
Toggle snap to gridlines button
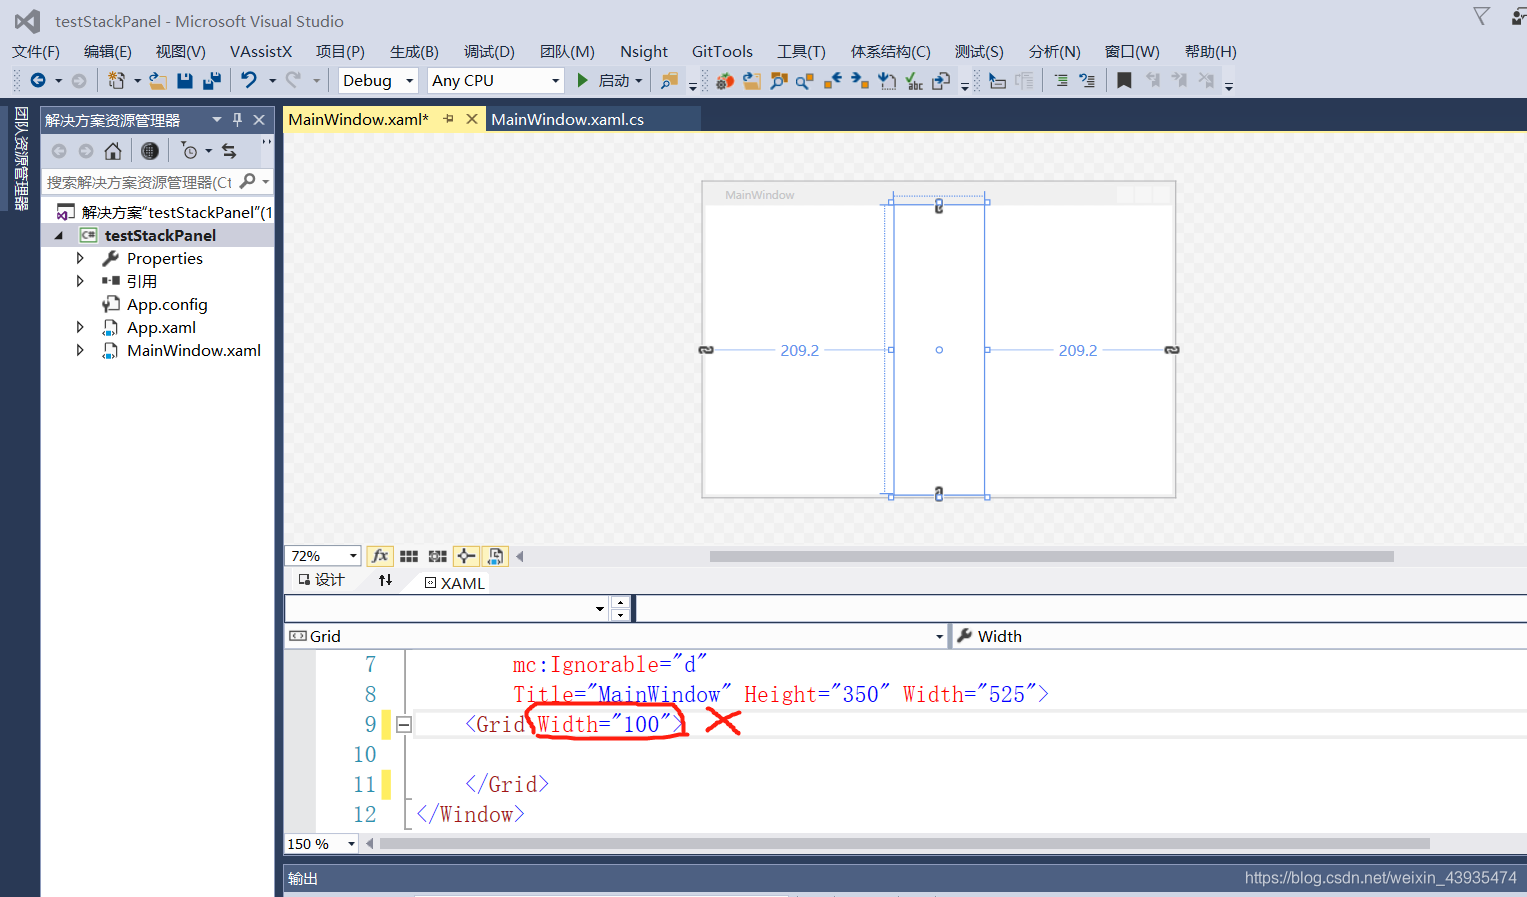pyautogui.click(x=438, y=556)
